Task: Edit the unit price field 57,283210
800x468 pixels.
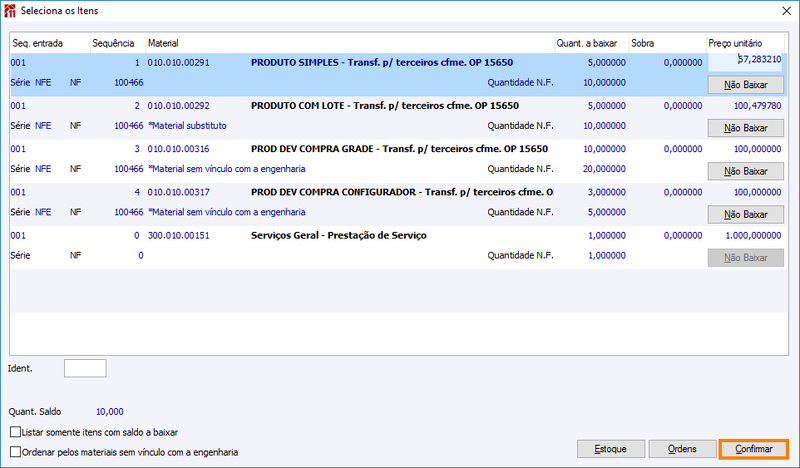Action: click(x=745, y=61)
